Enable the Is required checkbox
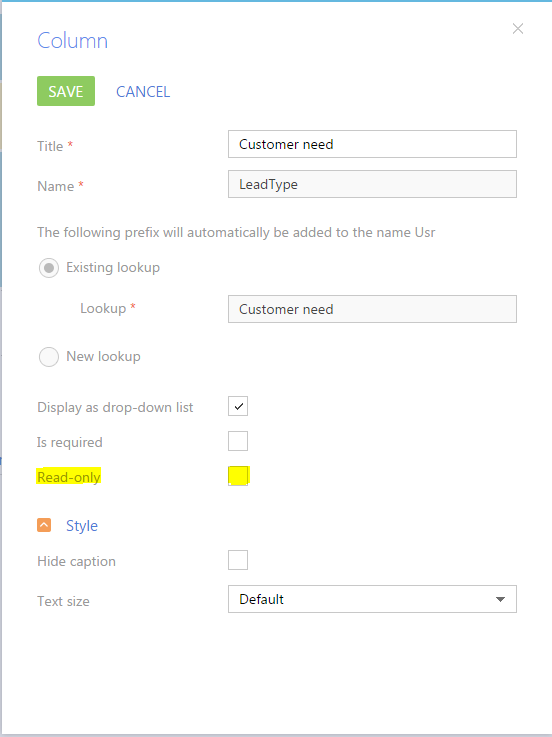Screen dimensions: 552x737 [238, 441]
